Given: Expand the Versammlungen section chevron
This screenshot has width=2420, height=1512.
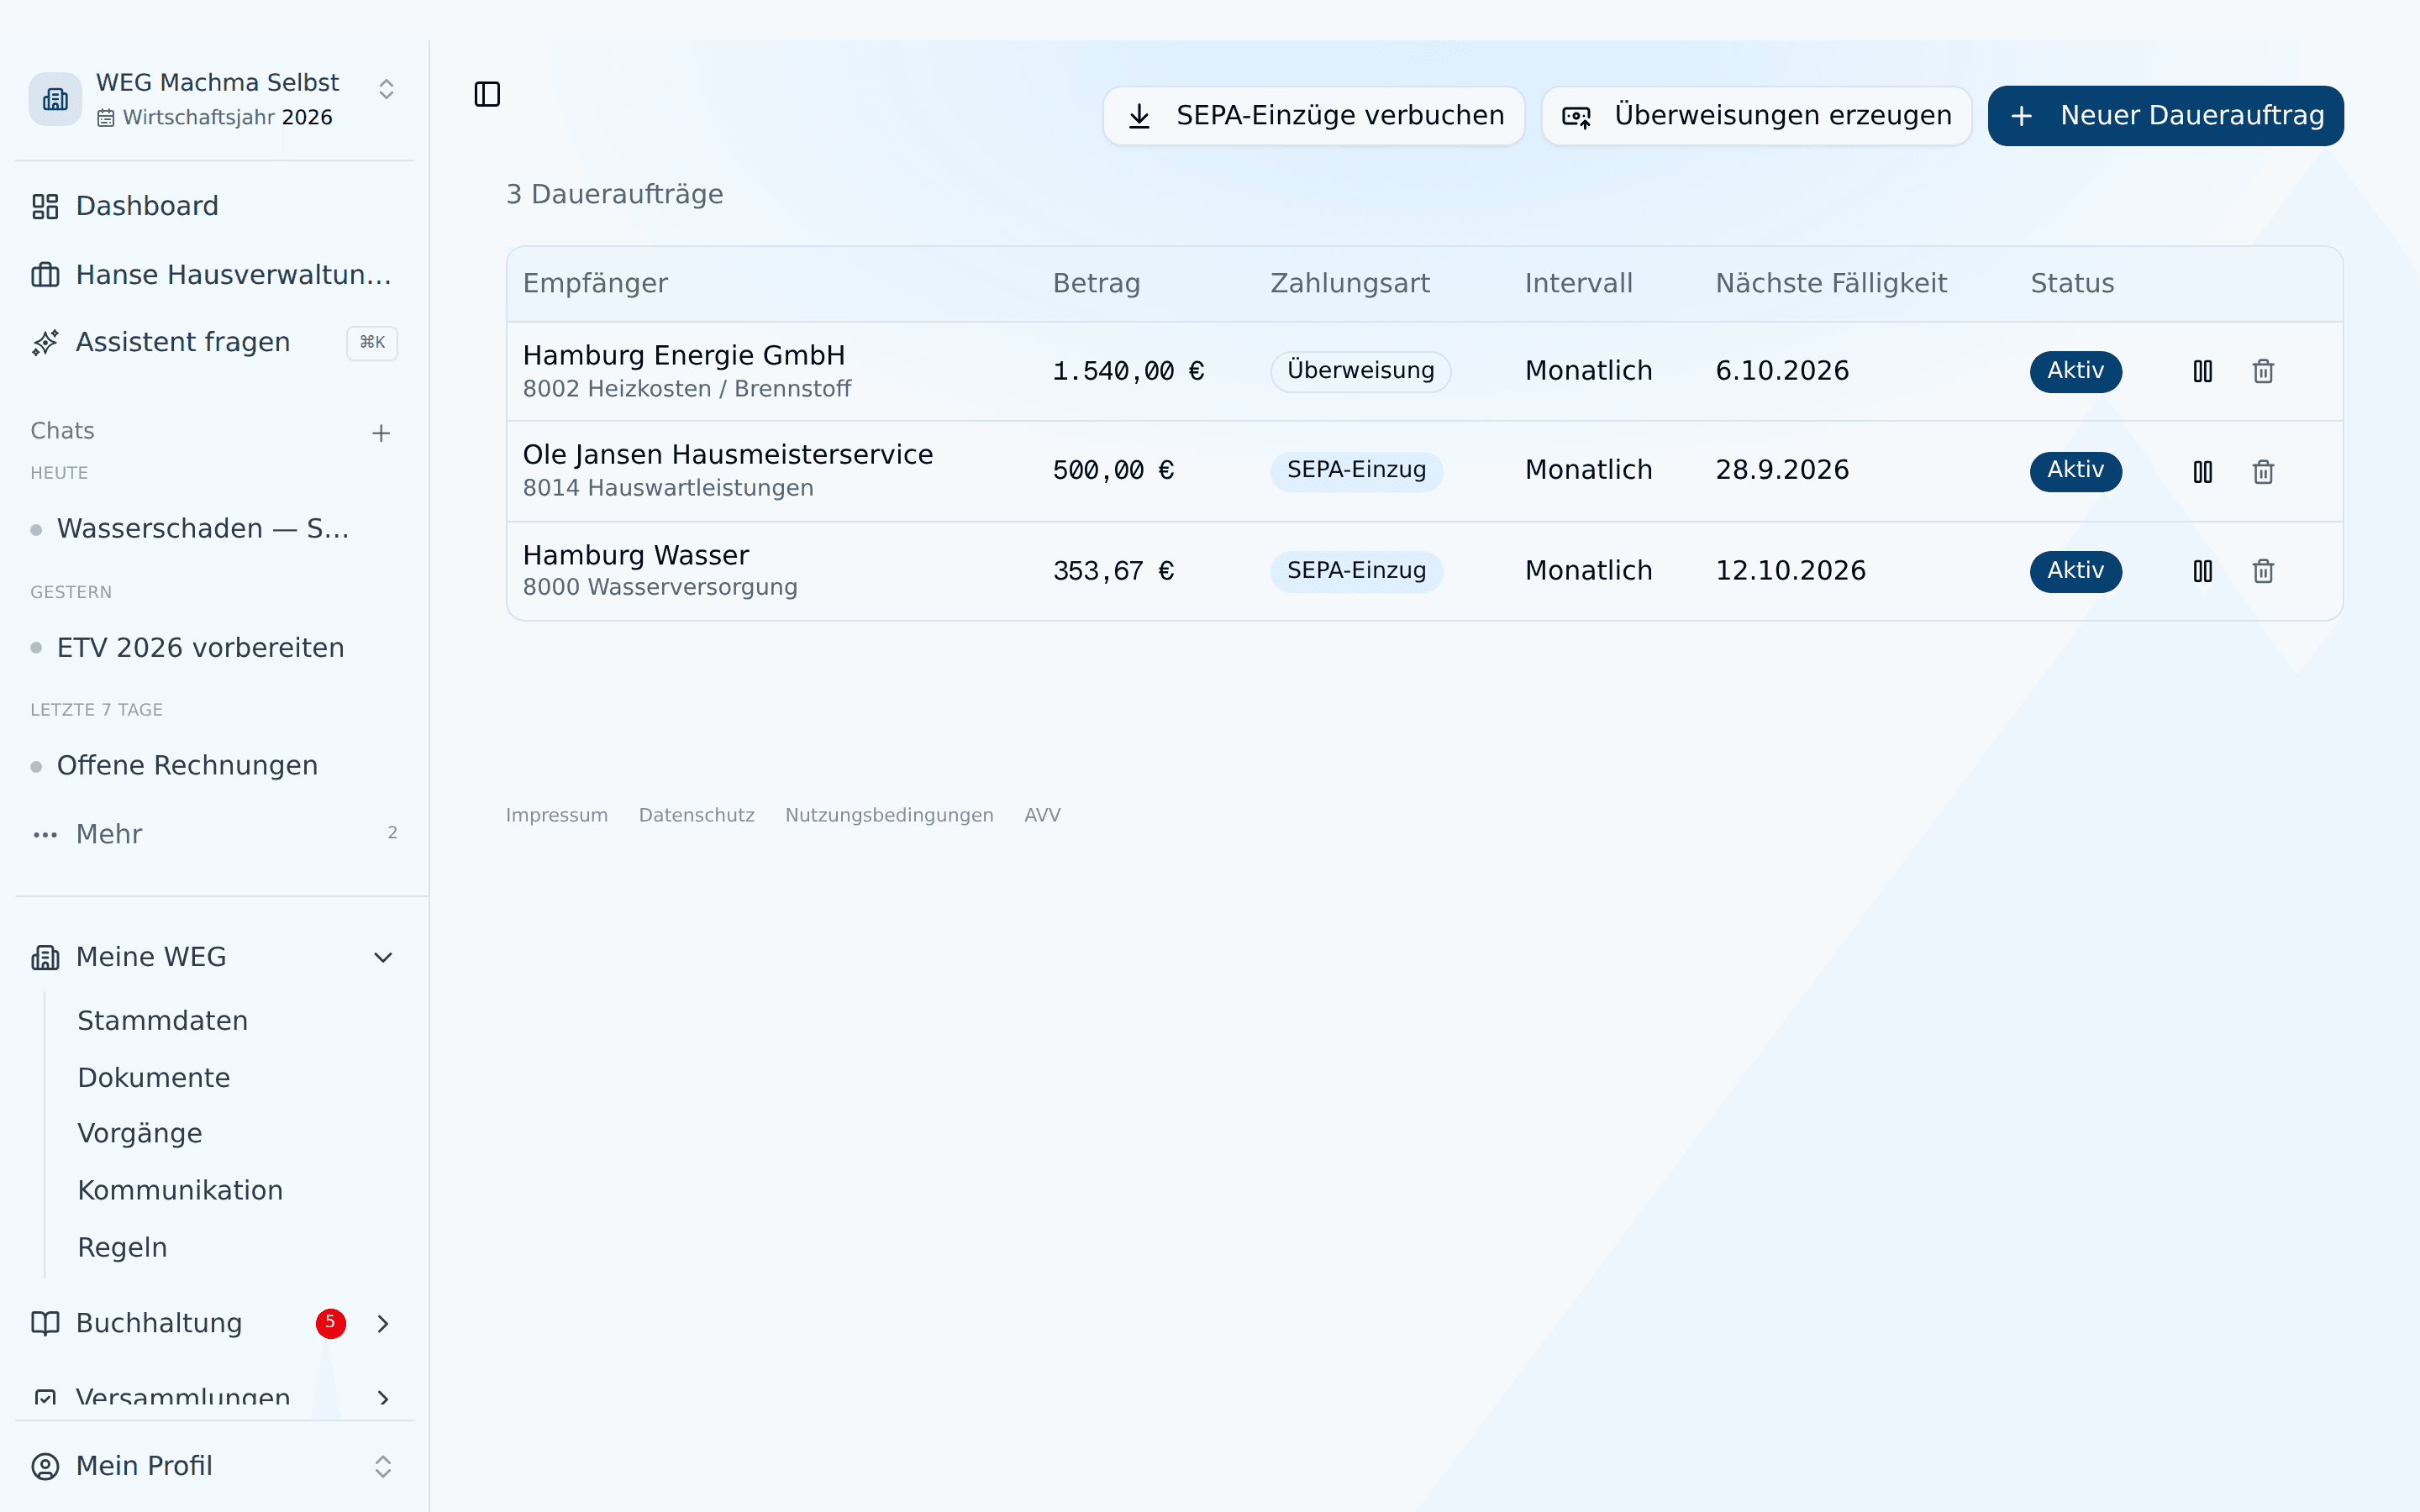Looking at the screenshot, I should point(383,1398).
